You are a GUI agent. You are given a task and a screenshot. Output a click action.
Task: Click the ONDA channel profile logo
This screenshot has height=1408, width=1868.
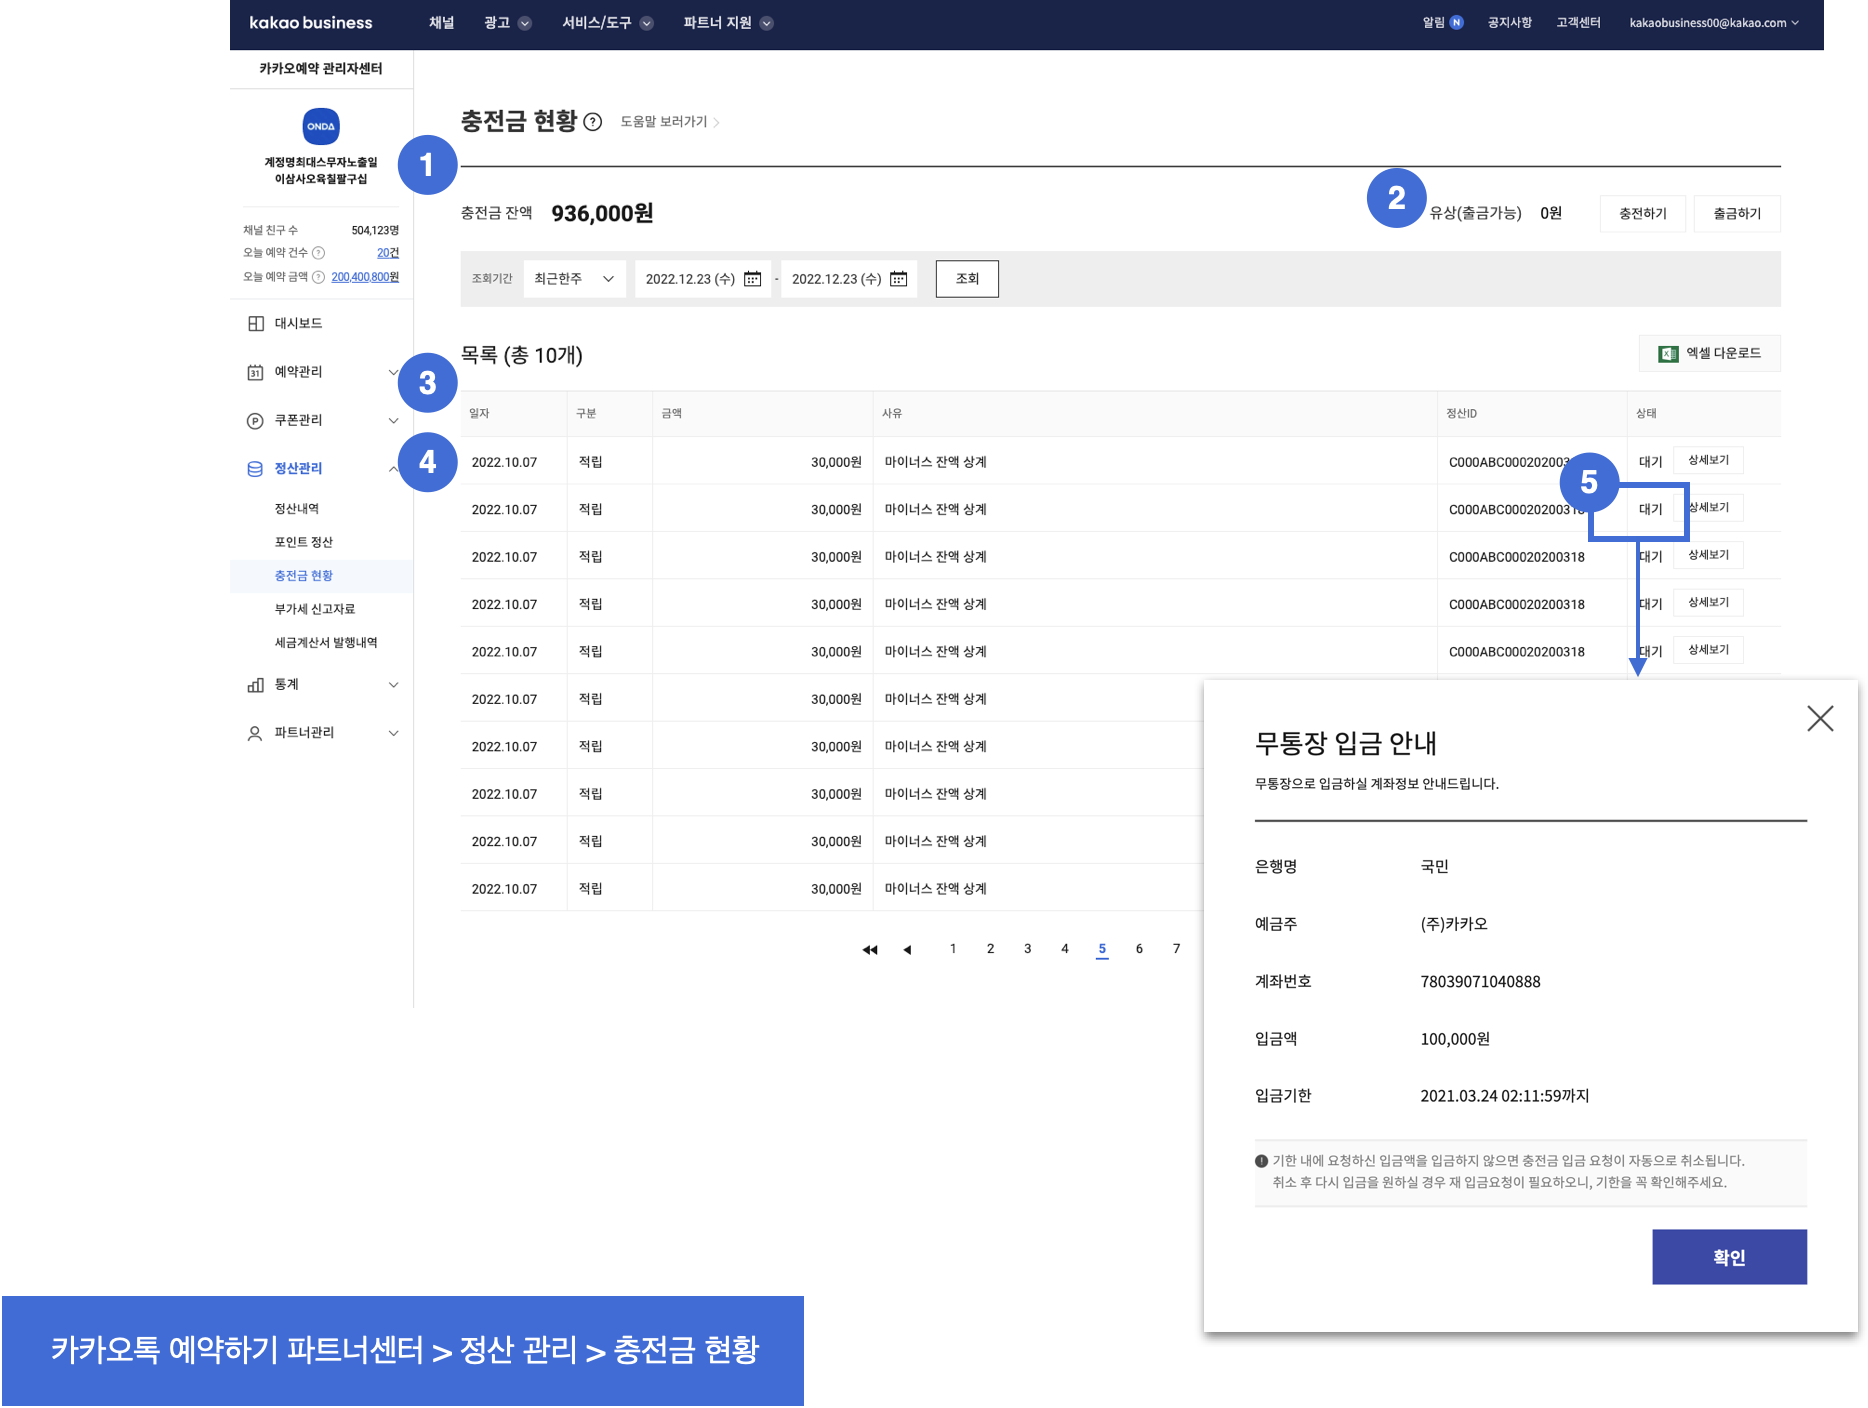[321, 127]
